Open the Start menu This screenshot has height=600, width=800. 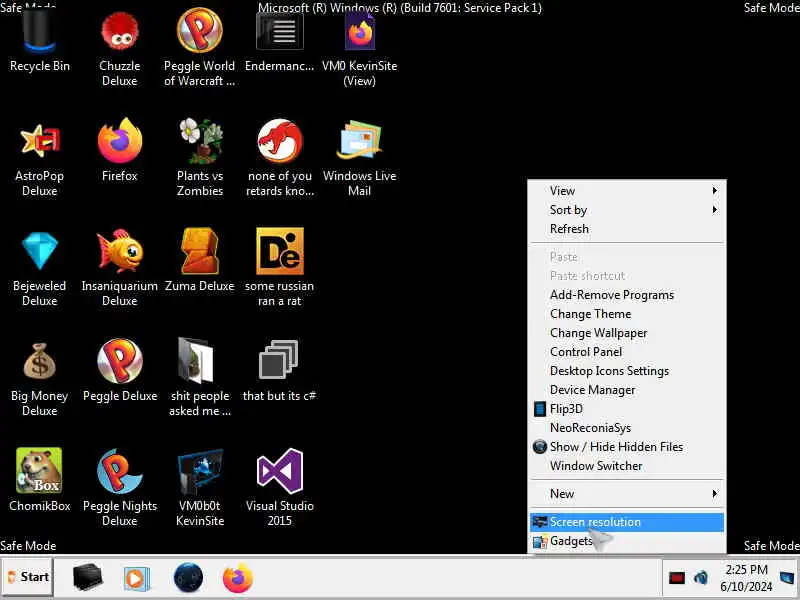(x=28, y=577)
